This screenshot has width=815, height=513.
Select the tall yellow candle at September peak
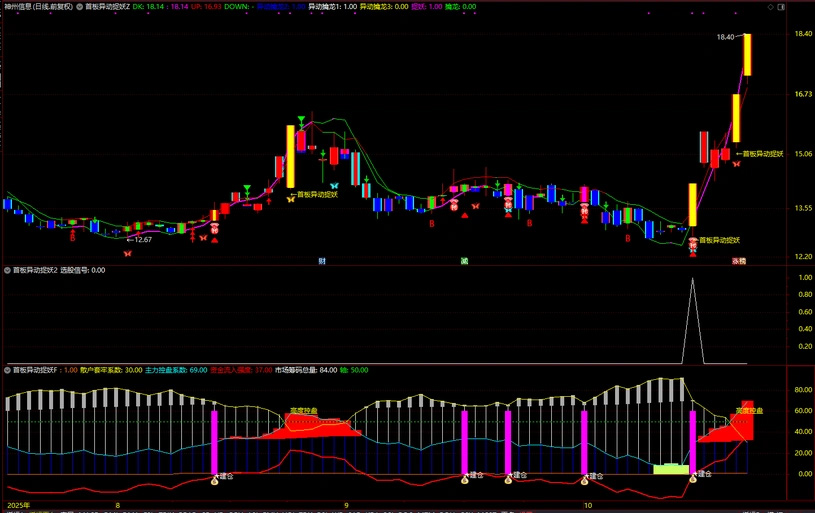[x=291, y=156]
